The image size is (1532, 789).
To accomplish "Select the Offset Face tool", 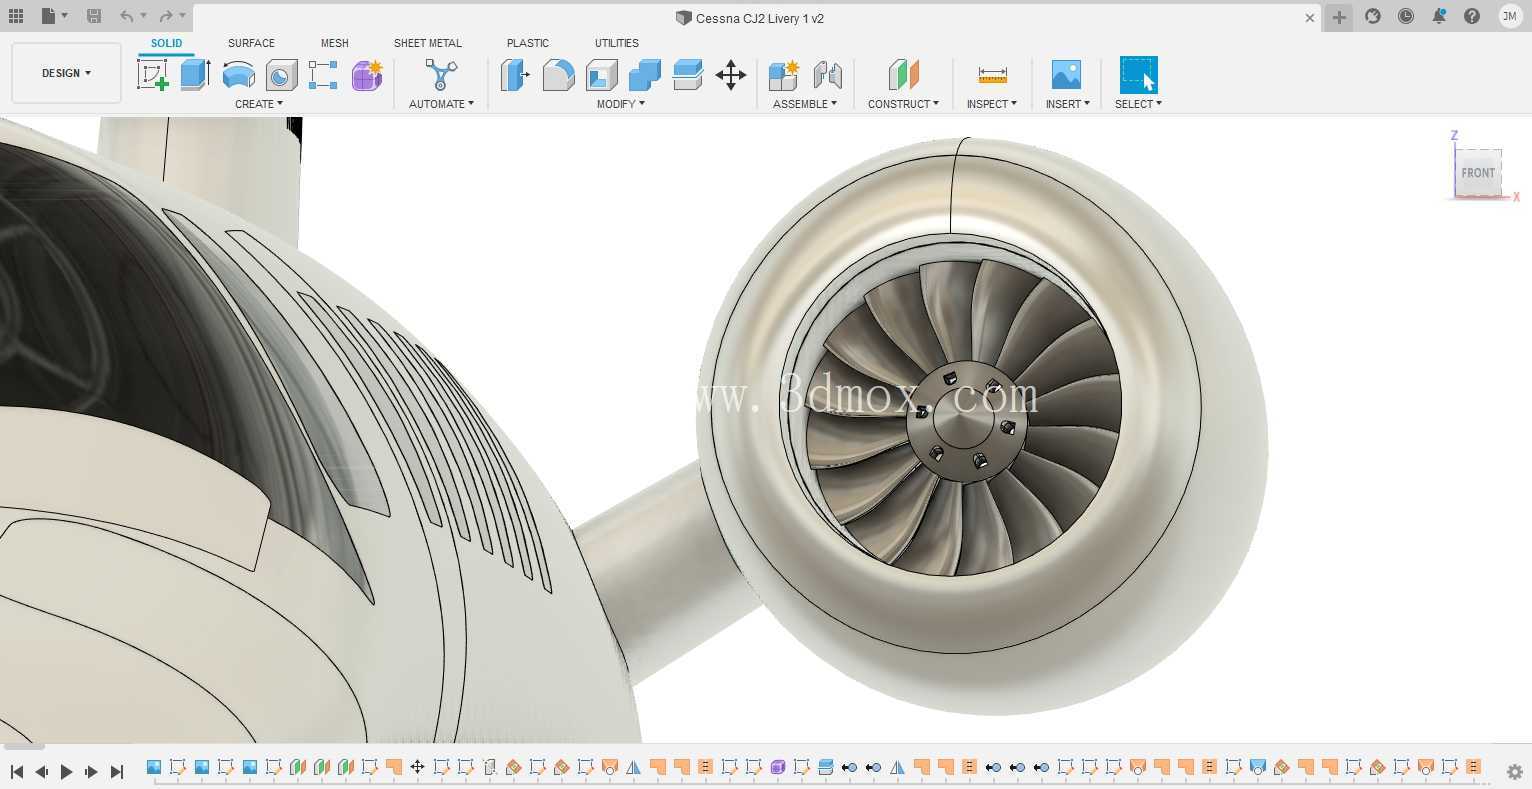I will [x=688, y=75].
